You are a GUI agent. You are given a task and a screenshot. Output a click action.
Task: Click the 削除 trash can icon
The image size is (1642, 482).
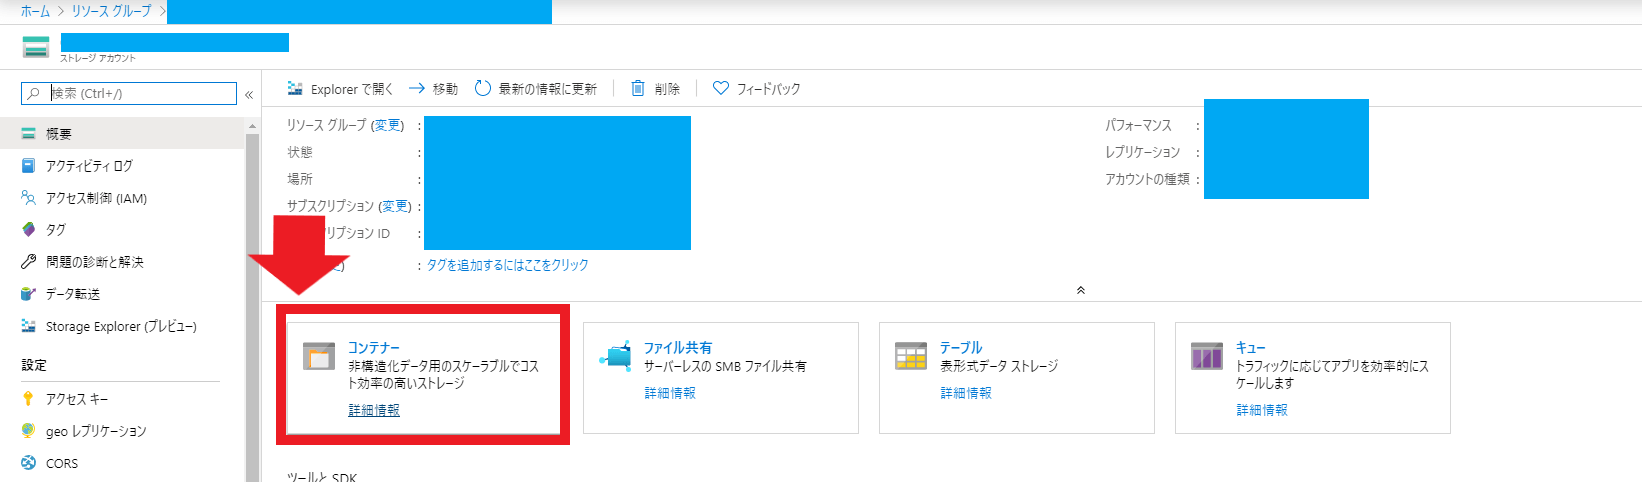pos(638,89)
